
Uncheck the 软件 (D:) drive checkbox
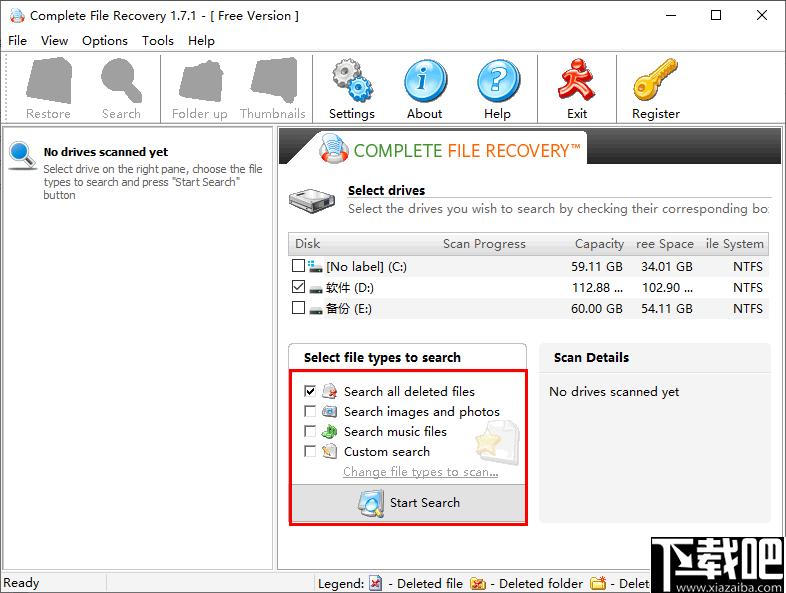pos(298,286)
